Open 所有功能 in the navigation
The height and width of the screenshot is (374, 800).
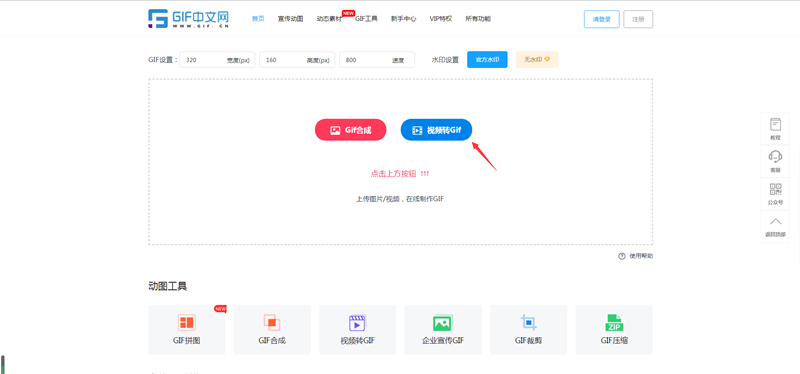(478, 19)
